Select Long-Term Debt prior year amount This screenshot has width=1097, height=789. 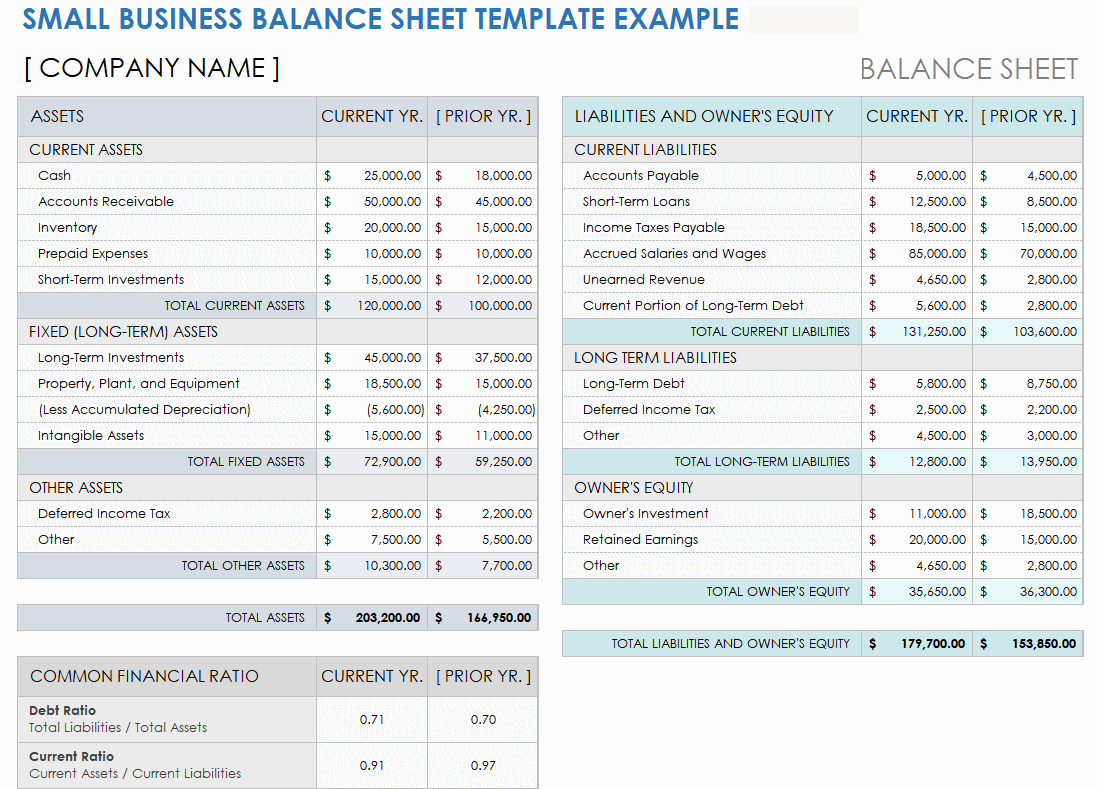[x=1028, y=384]
